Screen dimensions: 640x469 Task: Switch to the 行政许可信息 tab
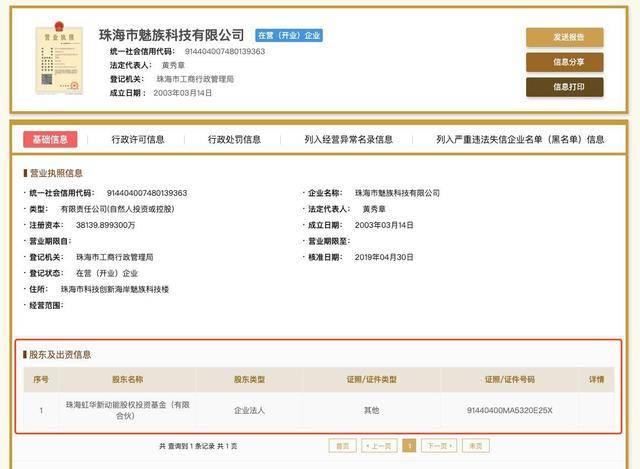click(138, 140)
